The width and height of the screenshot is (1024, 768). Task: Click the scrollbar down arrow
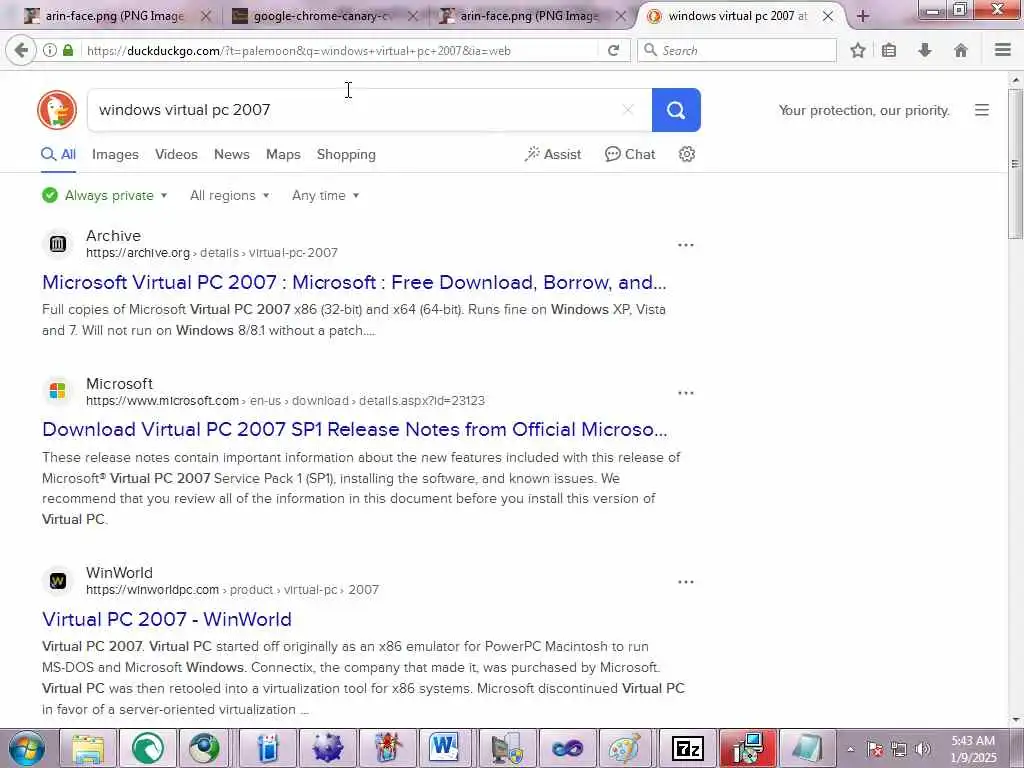[x=1015, y=720]
